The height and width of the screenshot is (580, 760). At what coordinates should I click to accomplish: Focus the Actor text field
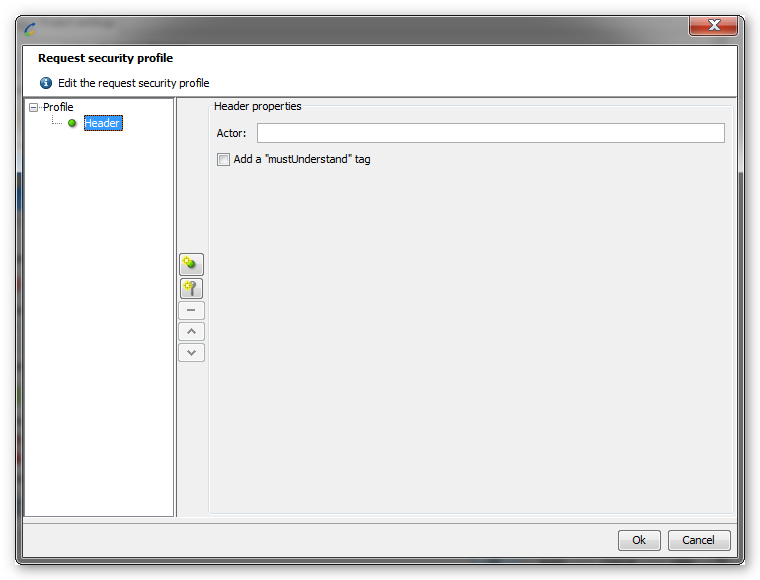(x=490, y=133)
